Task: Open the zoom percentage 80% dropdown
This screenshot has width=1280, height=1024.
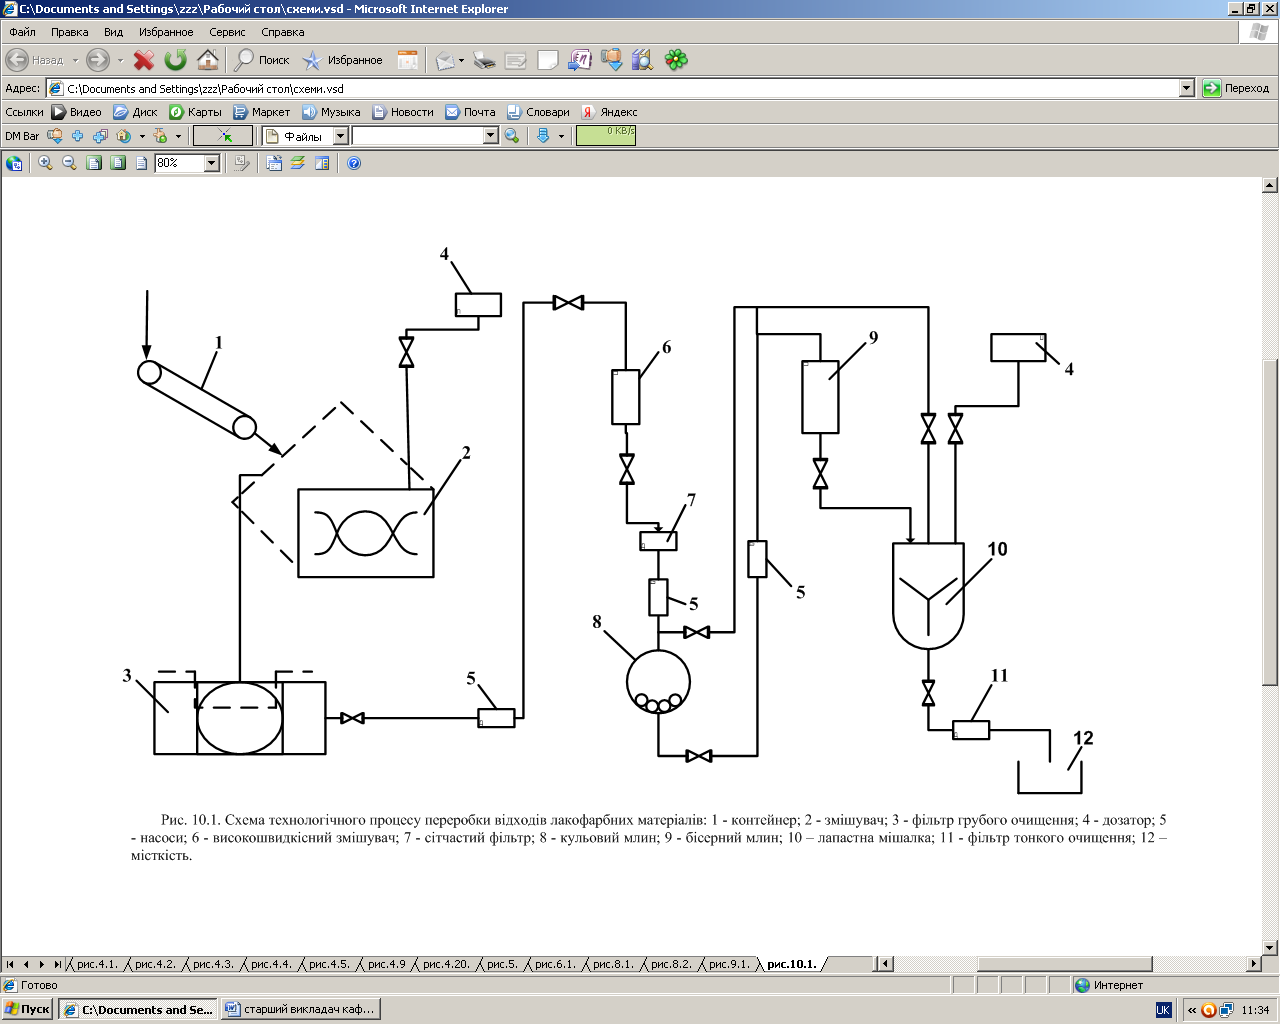Action: click(x=212, y=163)
